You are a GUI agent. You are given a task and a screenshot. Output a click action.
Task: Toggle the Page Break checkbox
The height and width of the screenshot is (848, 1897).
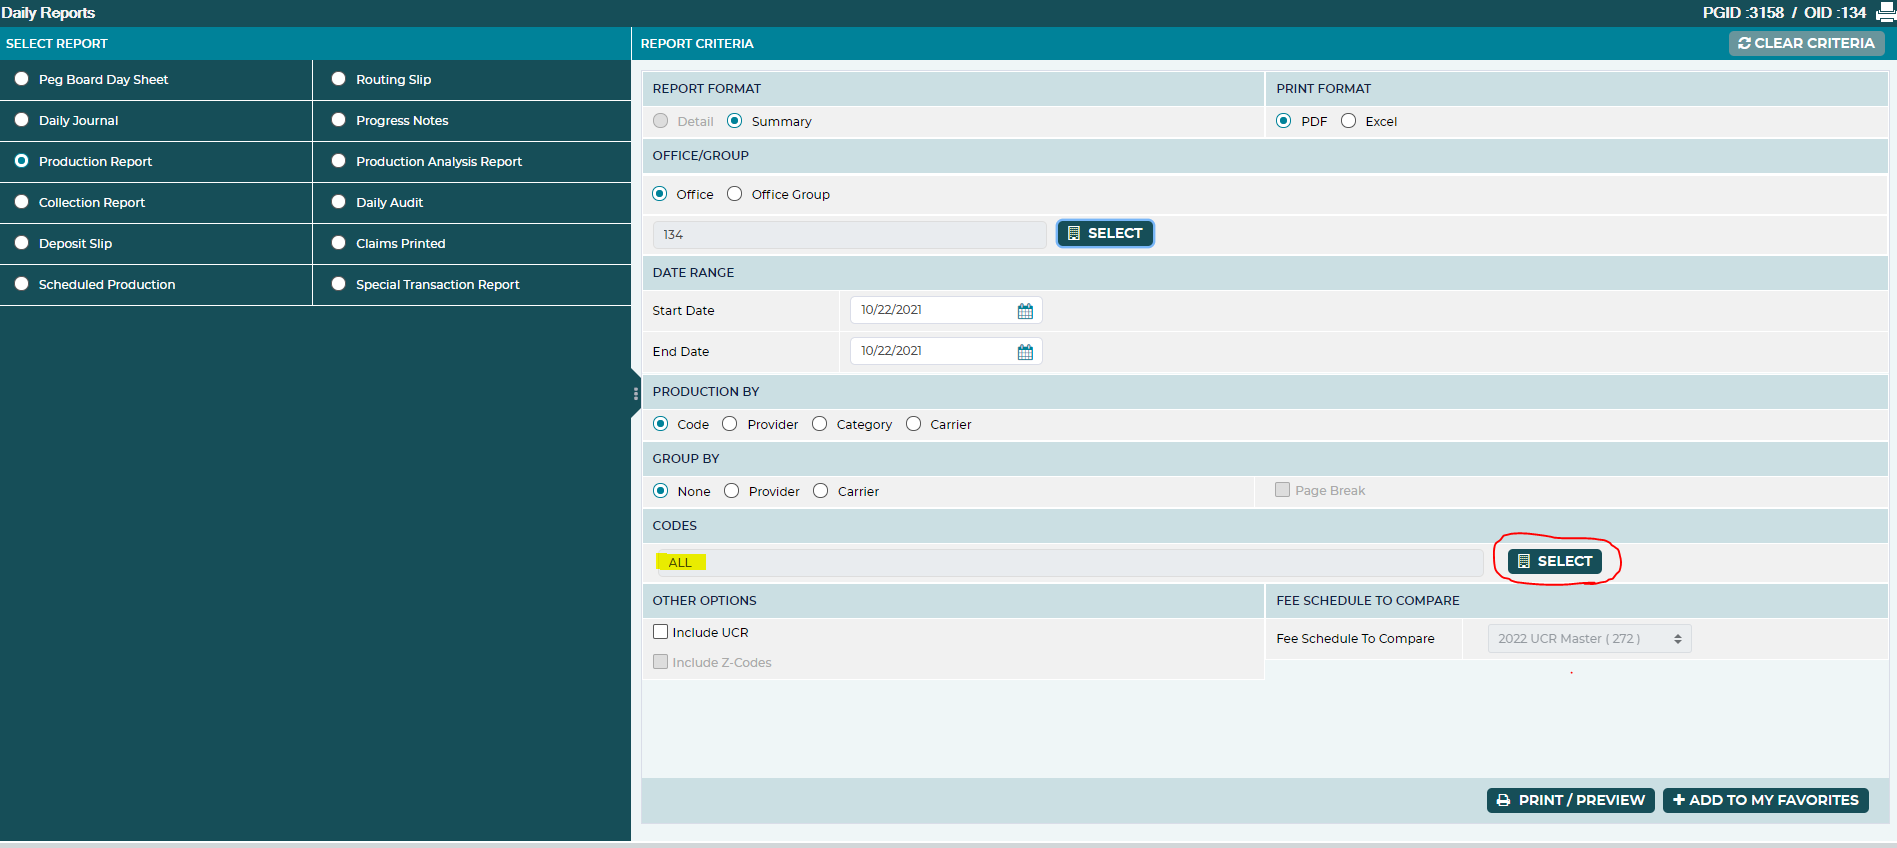(1282, 490)
